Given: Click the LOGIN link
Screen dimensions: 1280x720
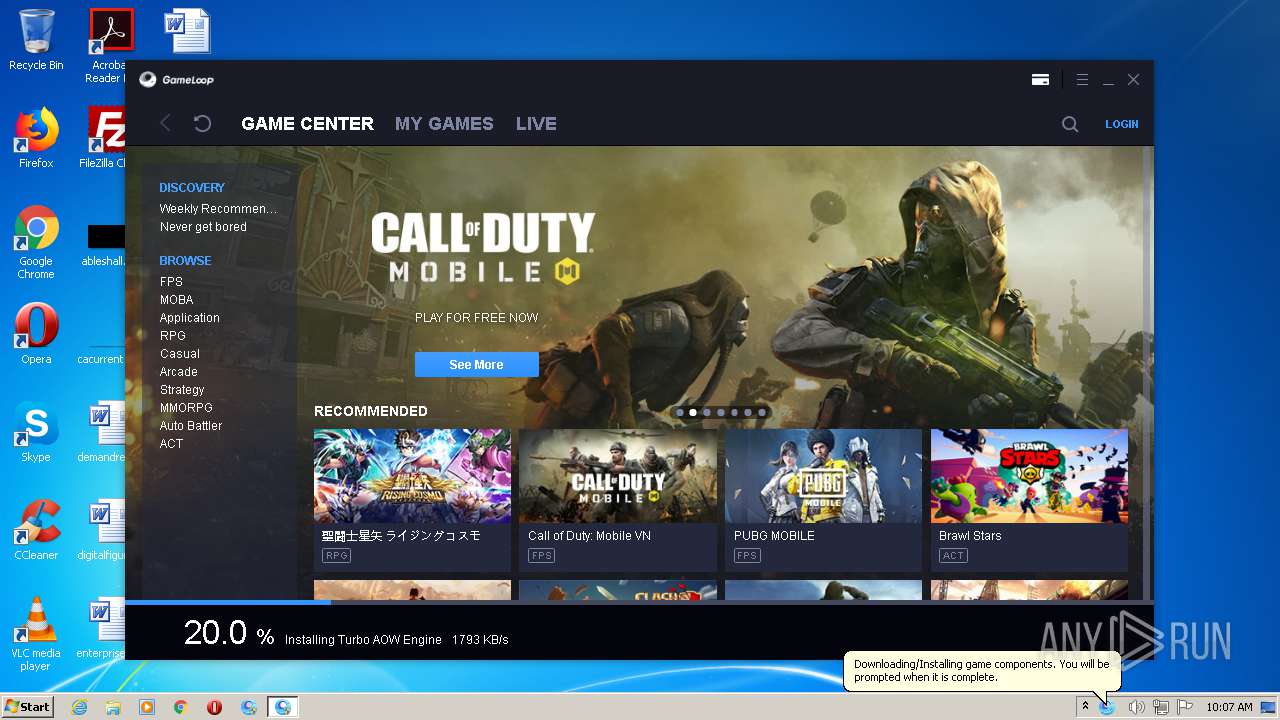Looking at the screenshot, I should click(x=1121, y=124).
